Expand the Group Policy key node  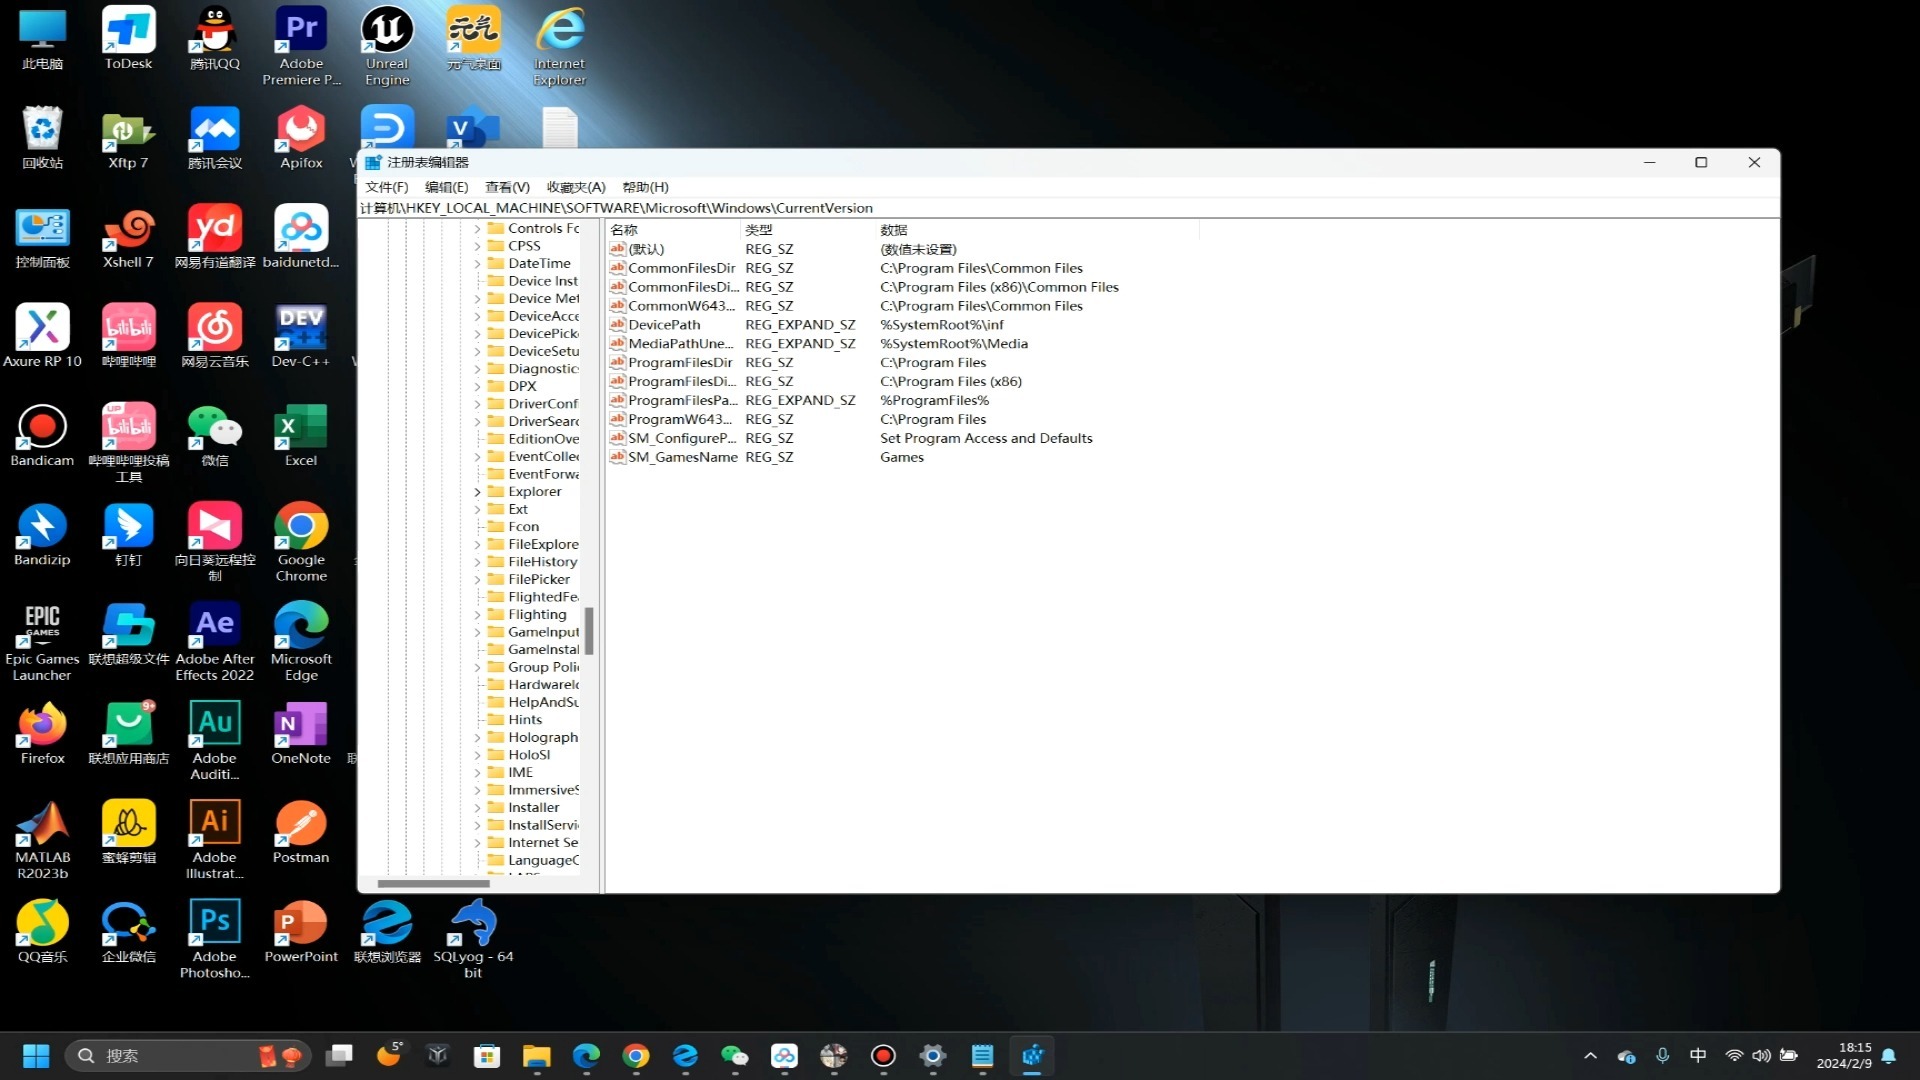(477, 667)
